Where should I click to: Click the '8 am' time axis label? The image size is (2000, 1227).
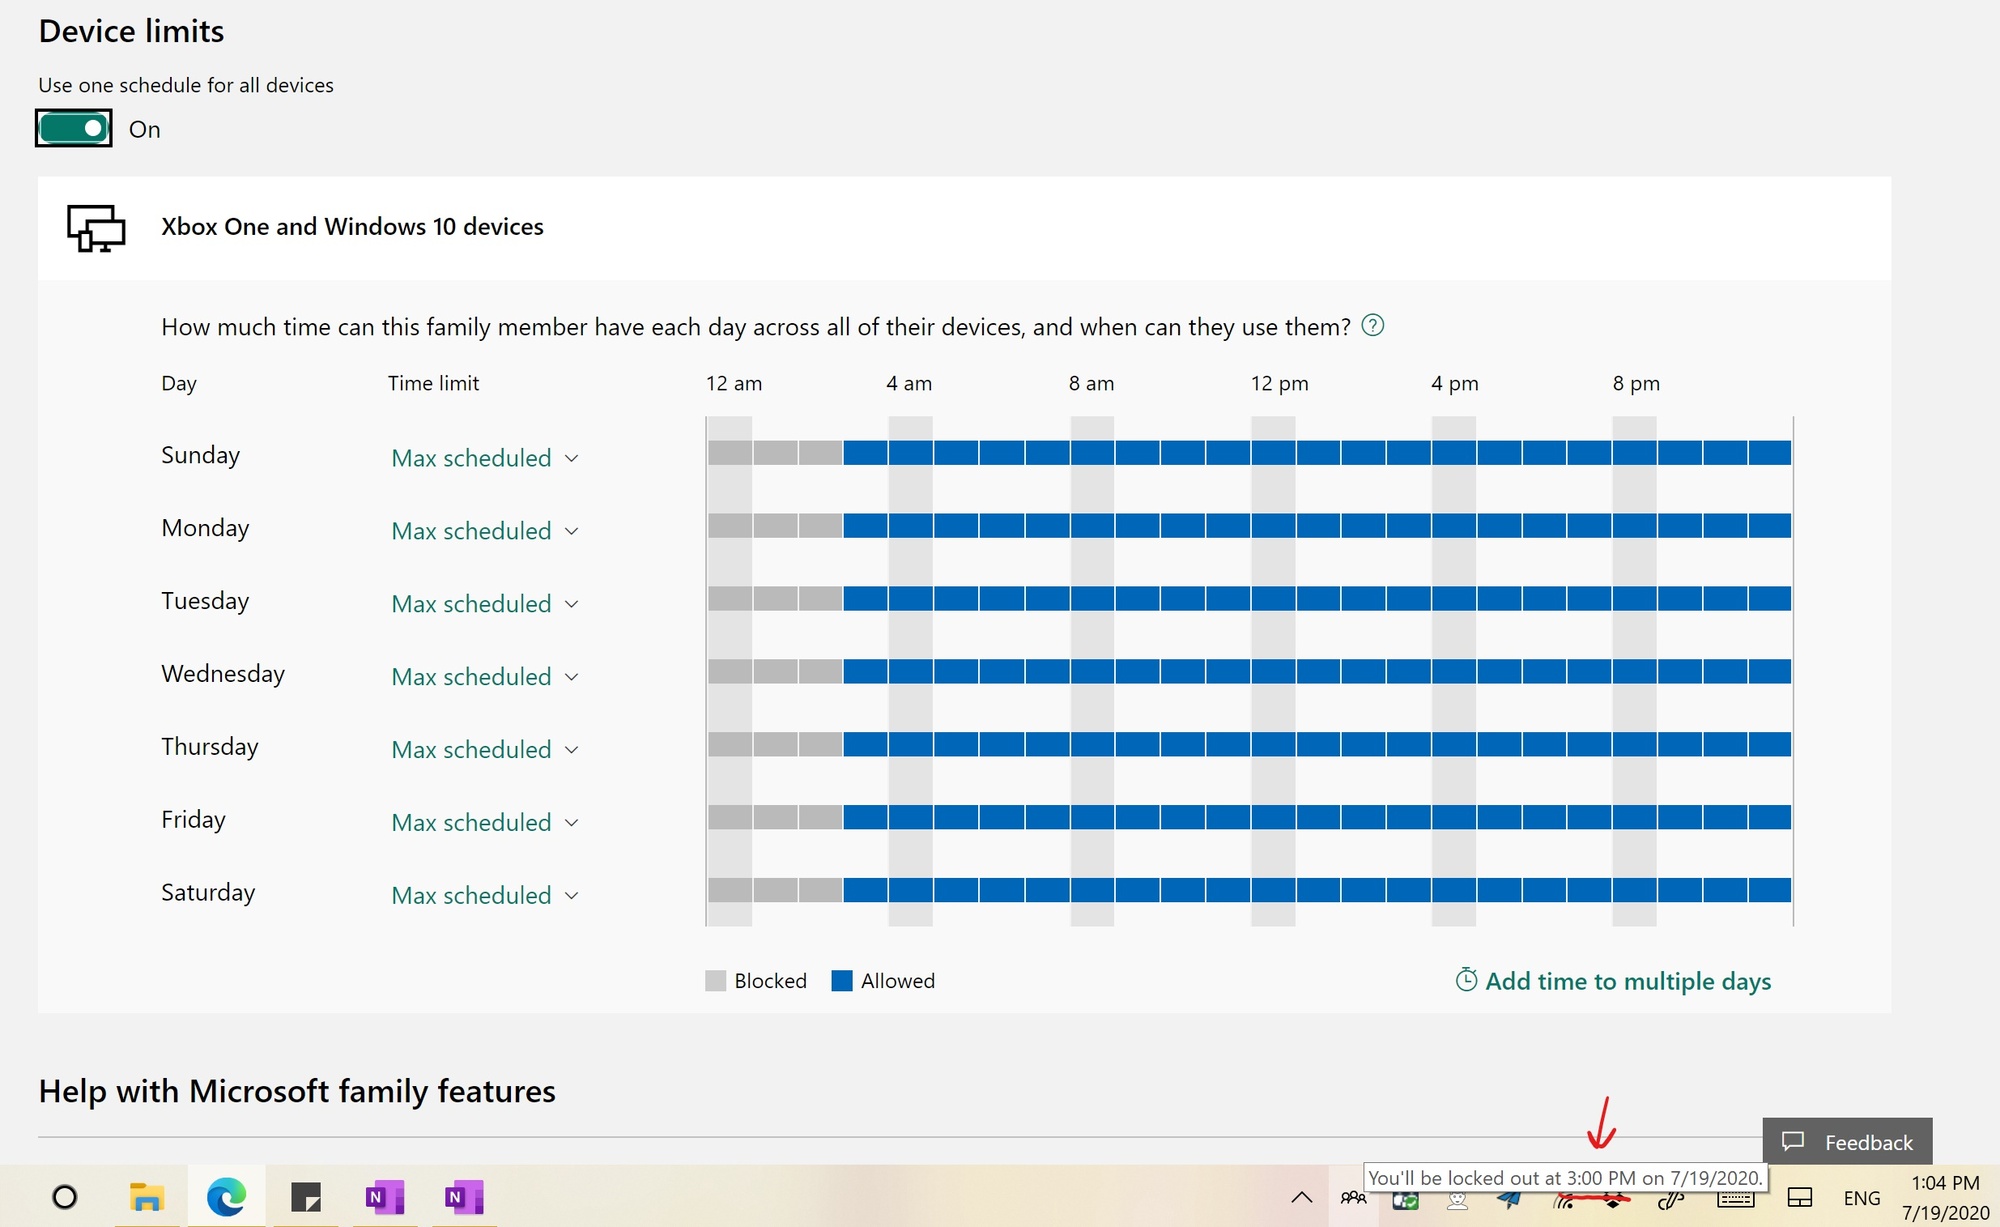click(1091, 383)
